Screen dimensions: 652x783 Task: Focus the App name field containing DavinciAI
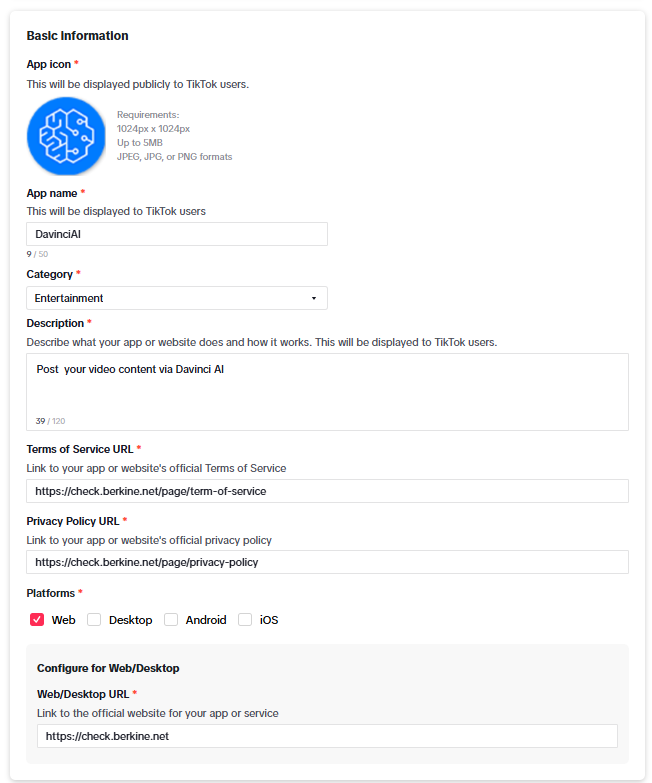[177, 234]
